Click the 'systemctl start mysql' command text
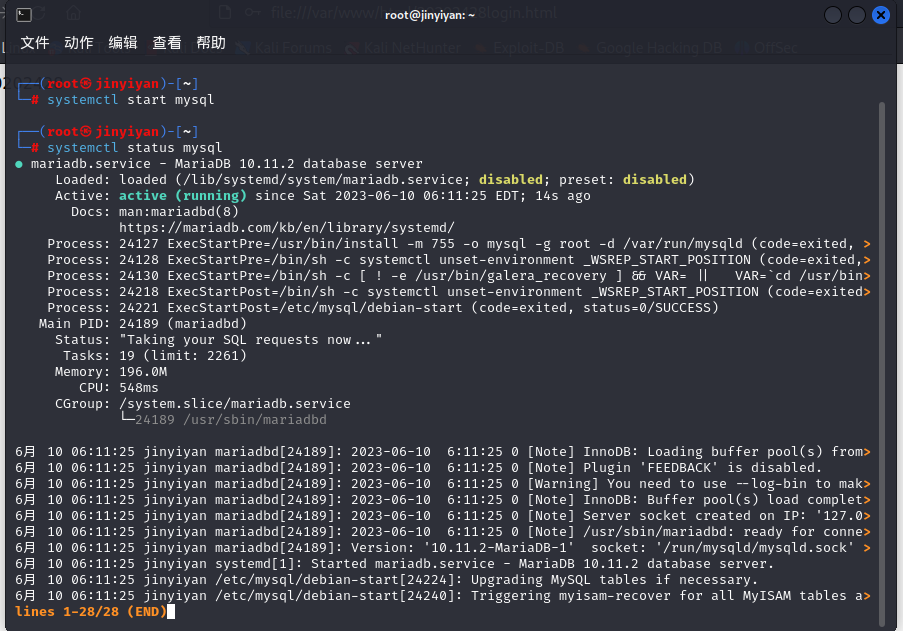This screenshot has height=631, width=903. [x=130, y=100]
